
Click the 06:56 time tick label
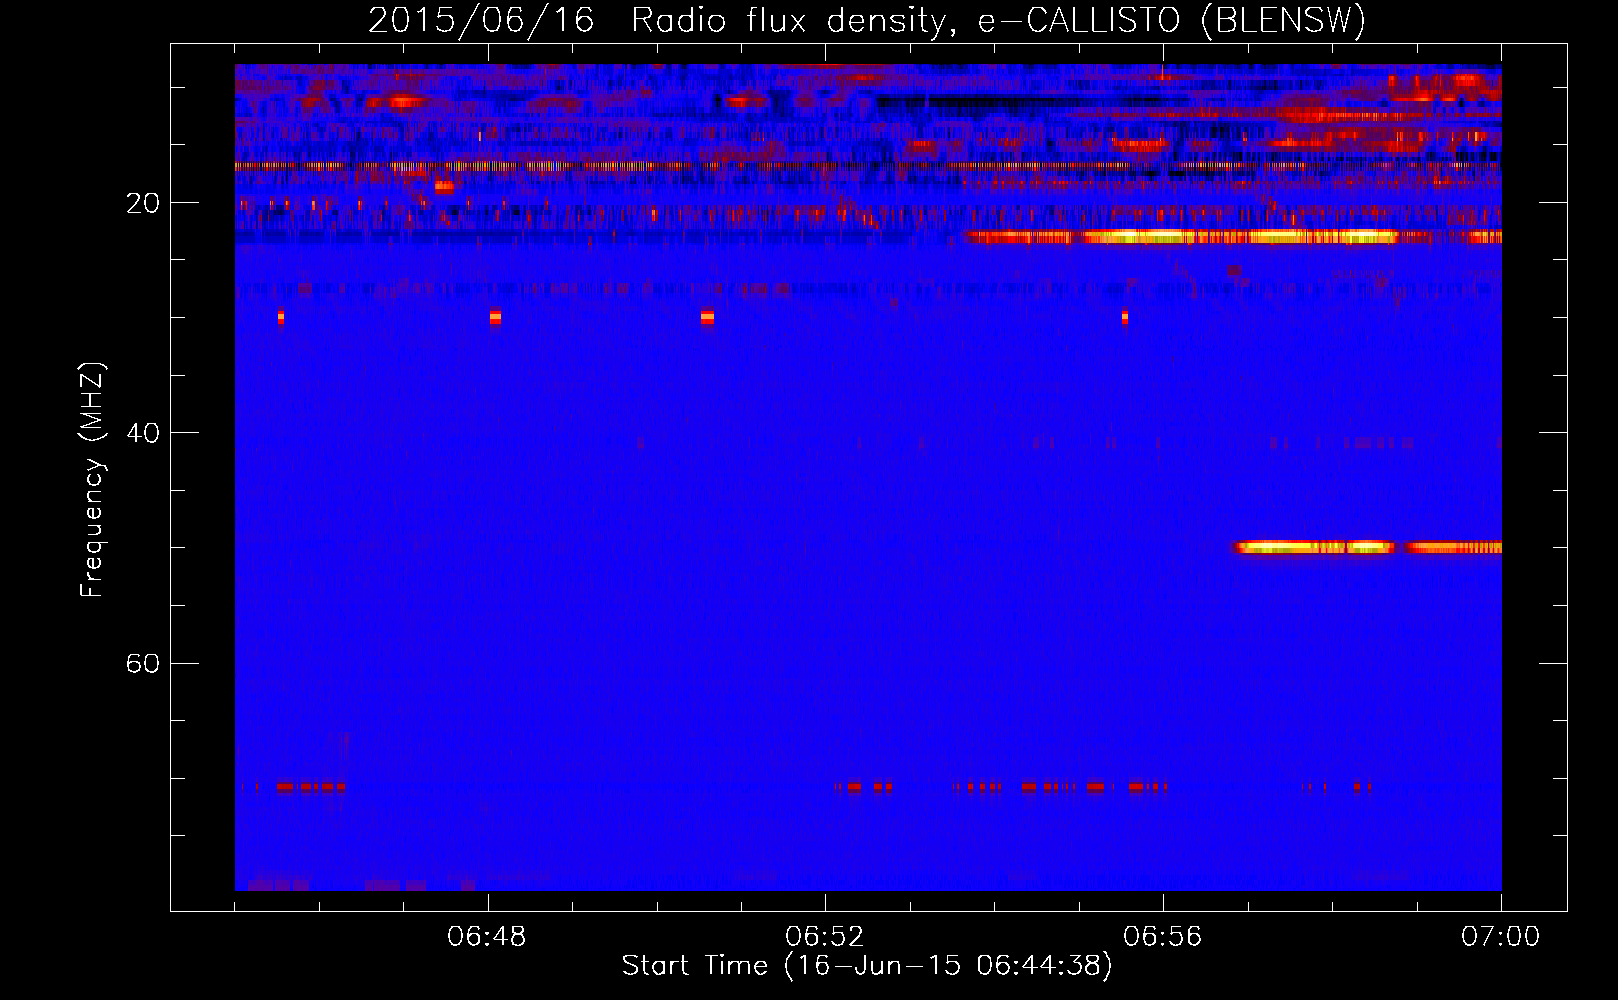[1163, 937]
